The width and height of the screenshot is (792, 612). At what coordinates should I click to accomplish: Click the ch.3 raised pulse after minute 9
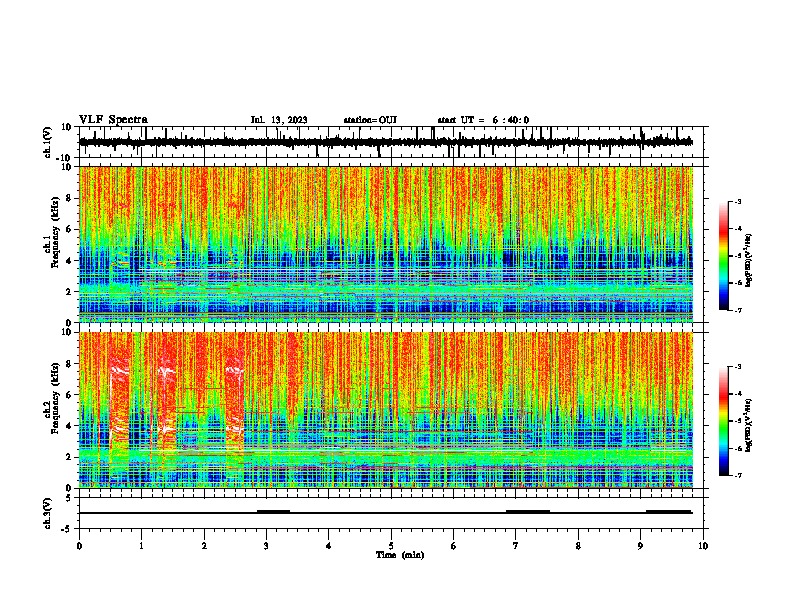point(669,511)
